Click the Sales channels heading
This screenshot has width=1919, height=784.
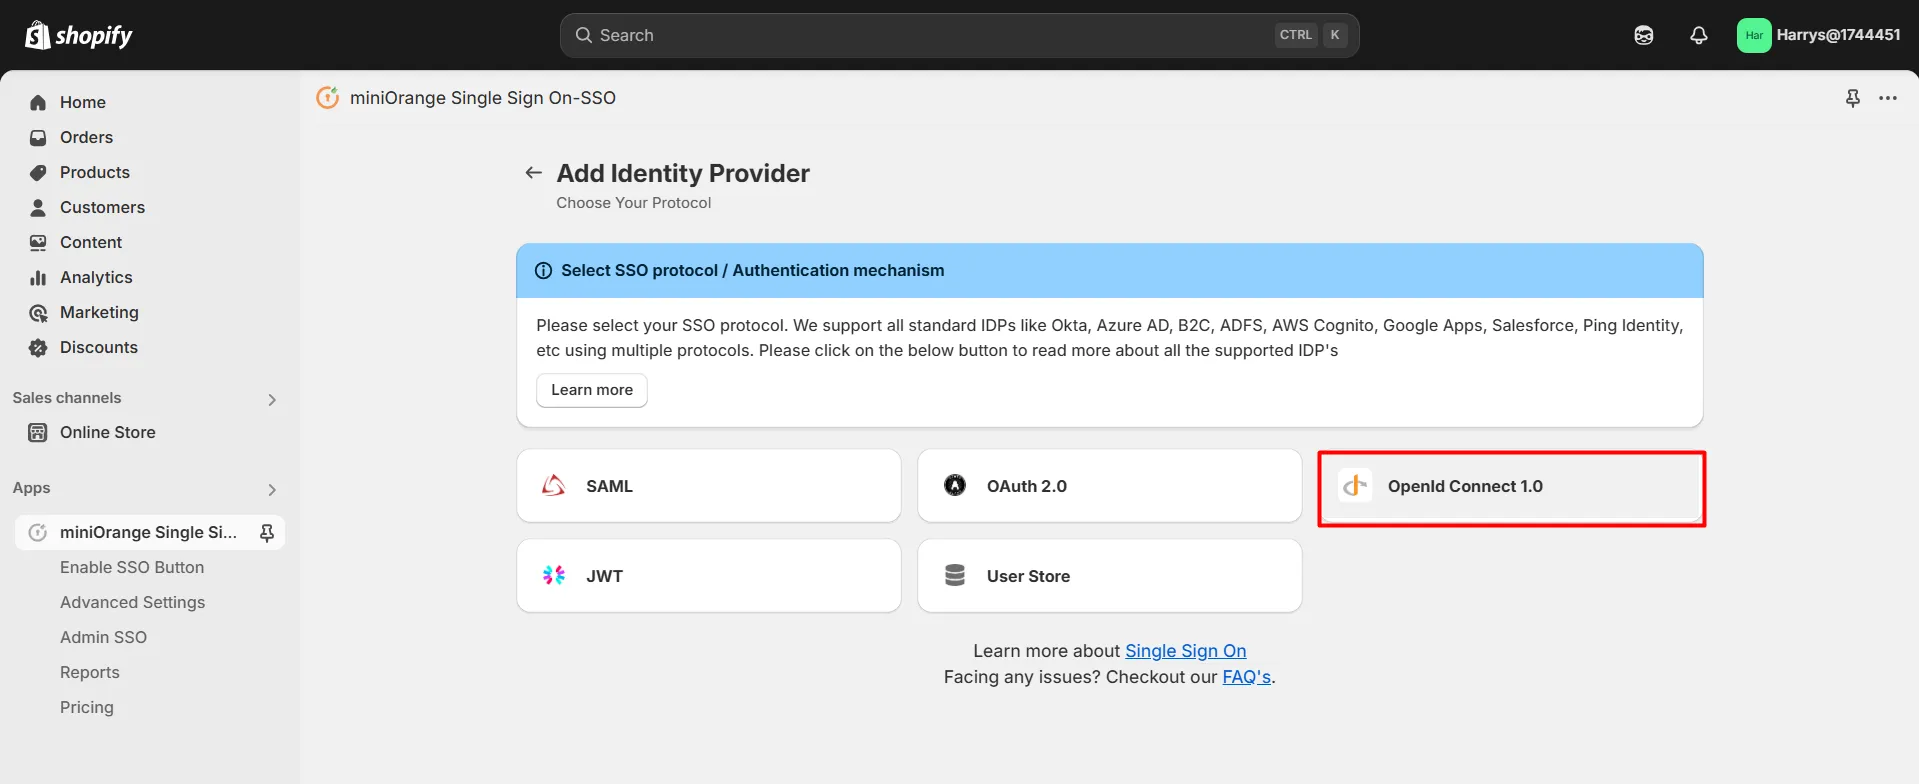67,398
